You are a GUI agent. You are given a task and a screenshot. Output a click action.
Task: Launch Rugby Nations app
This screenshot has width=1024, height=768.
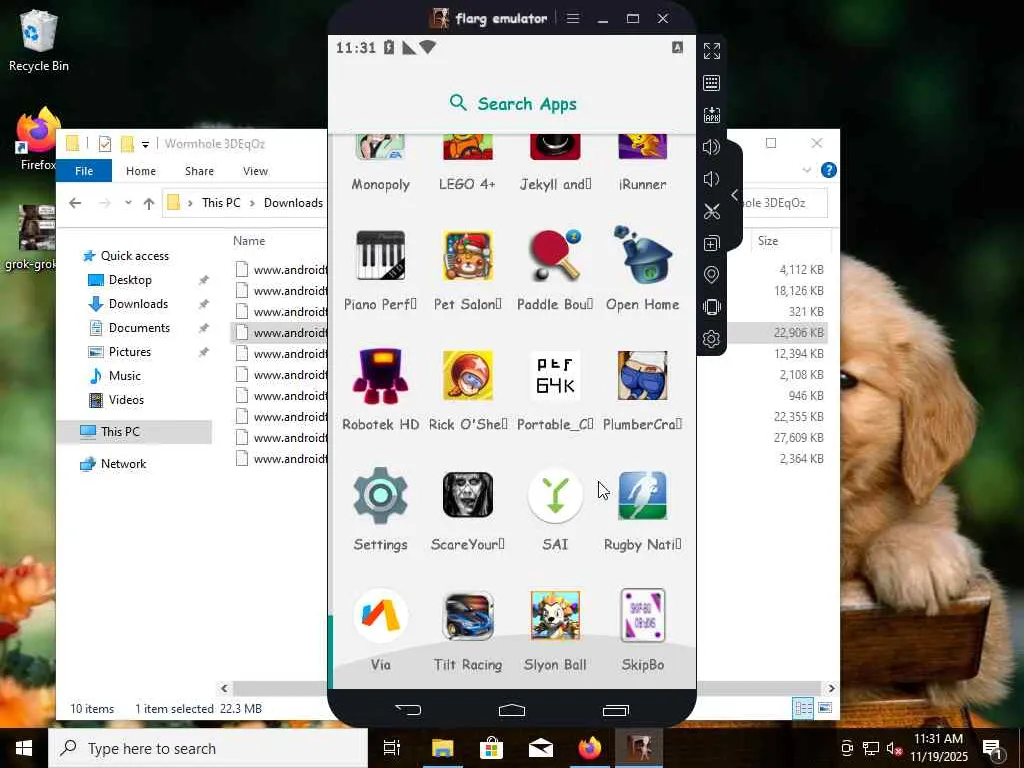coord(643,496)
